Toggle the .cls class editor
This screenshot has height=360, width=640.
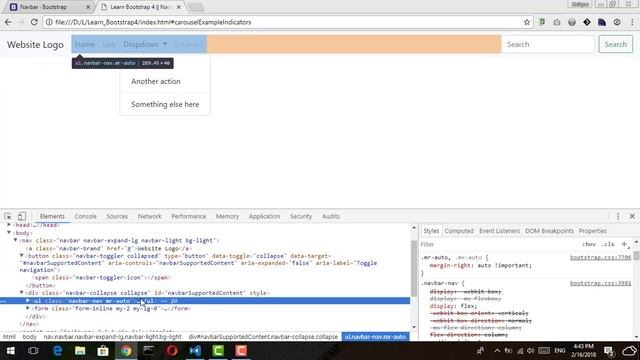coord(608,244)
